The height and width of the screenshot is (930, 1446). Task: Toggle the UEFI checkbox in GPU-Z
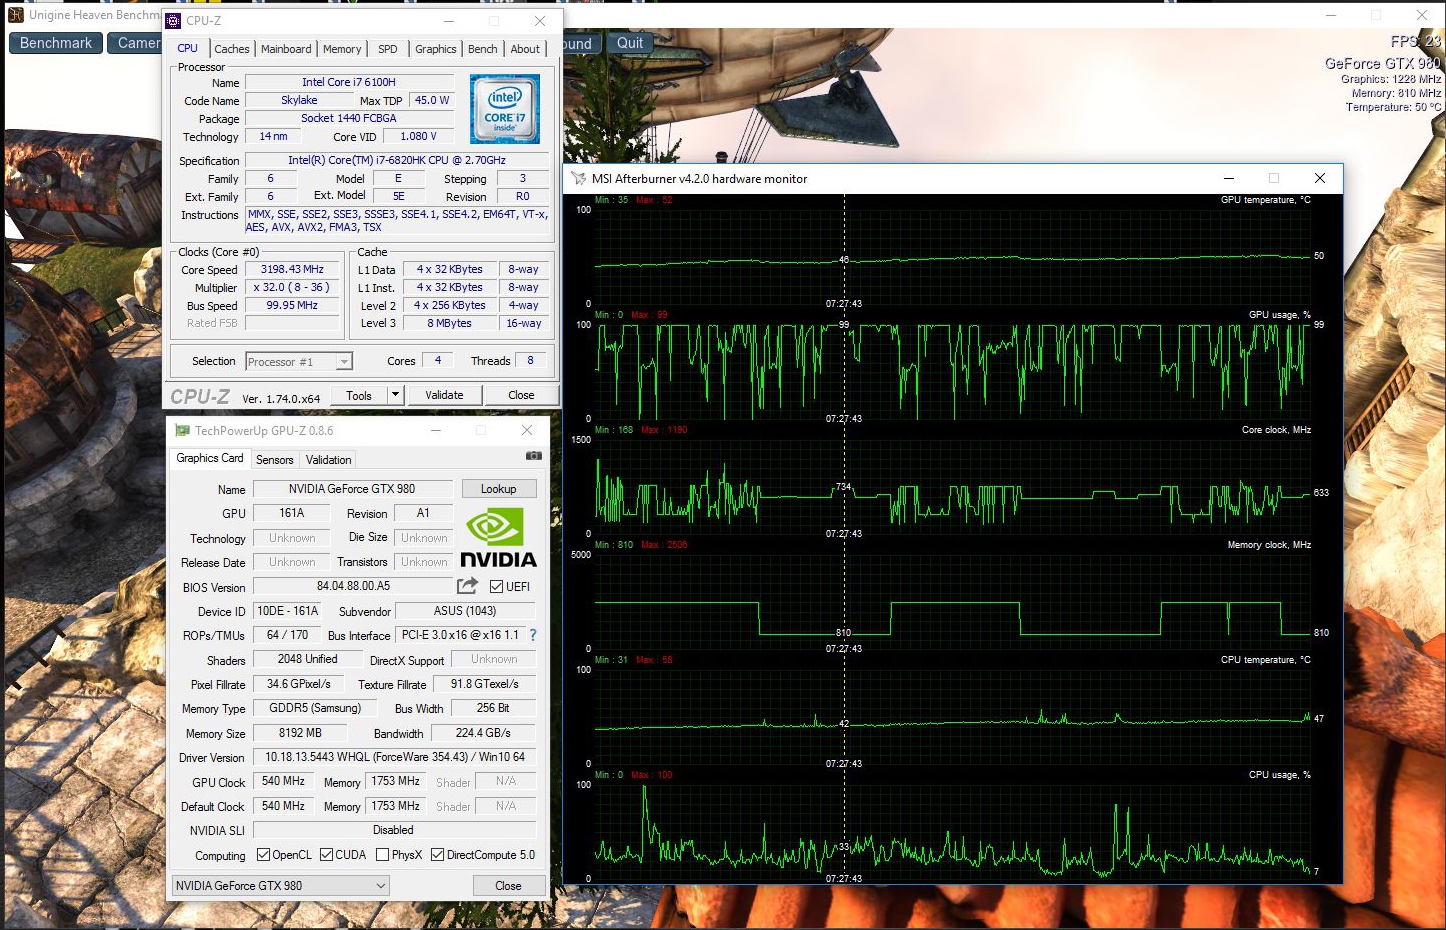pyautogui.click(x=497, y=587)
